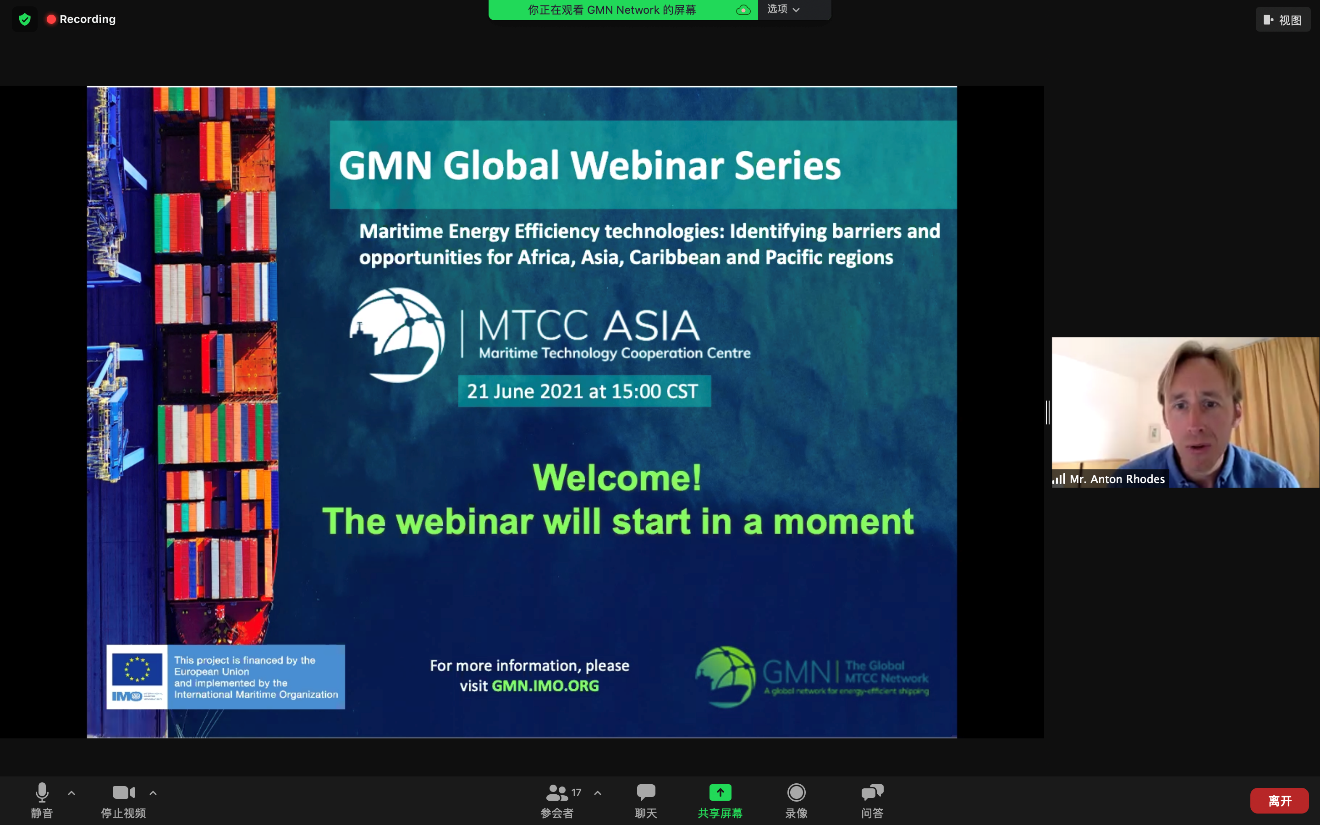Expand video options arrow beside 停止视频
The height and width of the screenshot is (825, 1320).
click(x=153, y=793)
